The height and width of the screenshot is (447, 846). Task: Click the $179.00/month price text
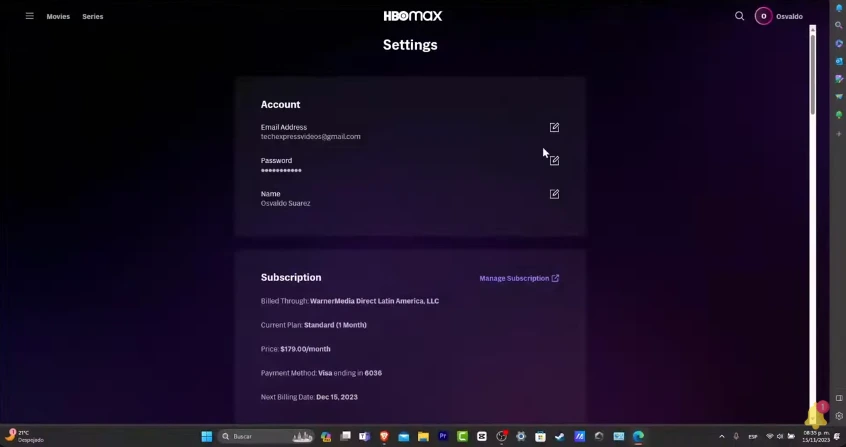(305, 349)
